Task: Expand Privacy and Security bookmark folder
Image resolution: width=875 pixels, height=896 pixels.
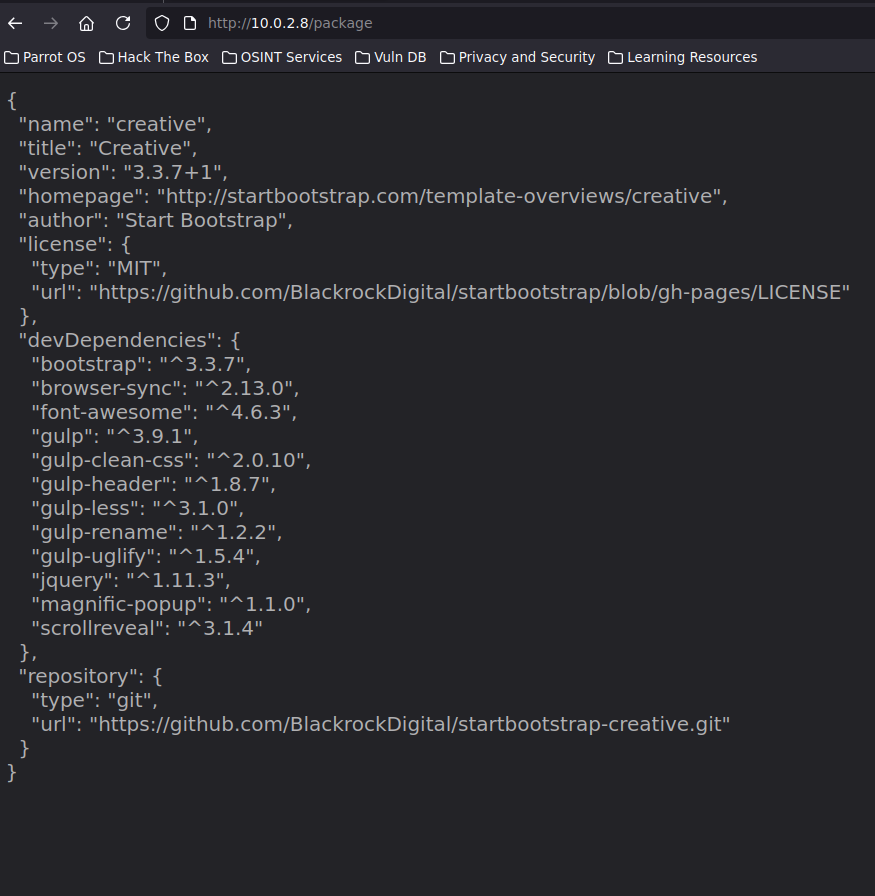Action: [517, 57]
